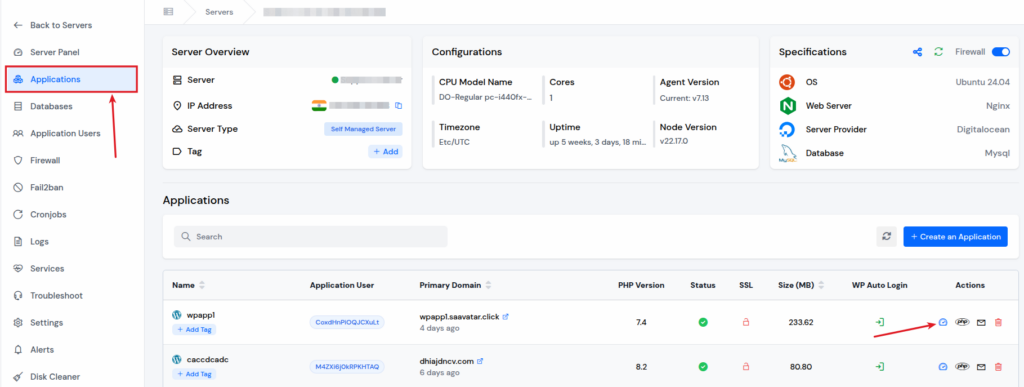Click the sidebar collapse icon in breadcrumb
Viewport: 1024px width, 387px height.
pos(168,12)
